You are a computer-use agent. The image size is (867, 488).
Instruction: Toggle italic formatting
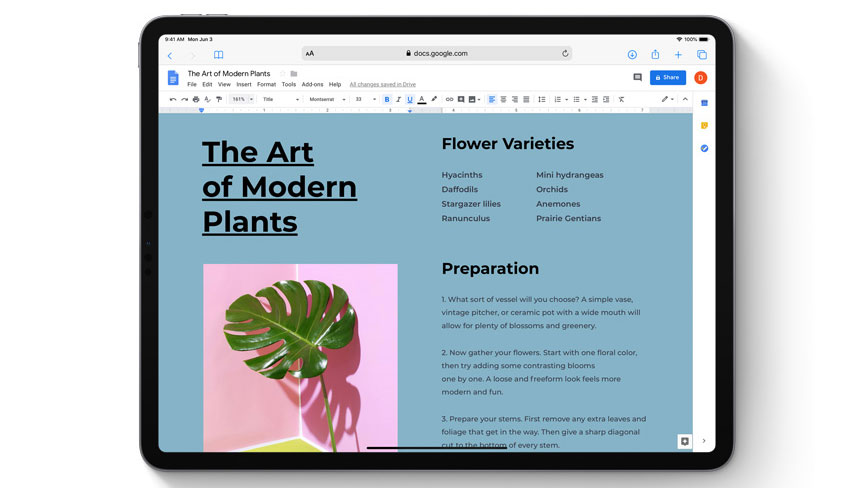click(398, 99)
